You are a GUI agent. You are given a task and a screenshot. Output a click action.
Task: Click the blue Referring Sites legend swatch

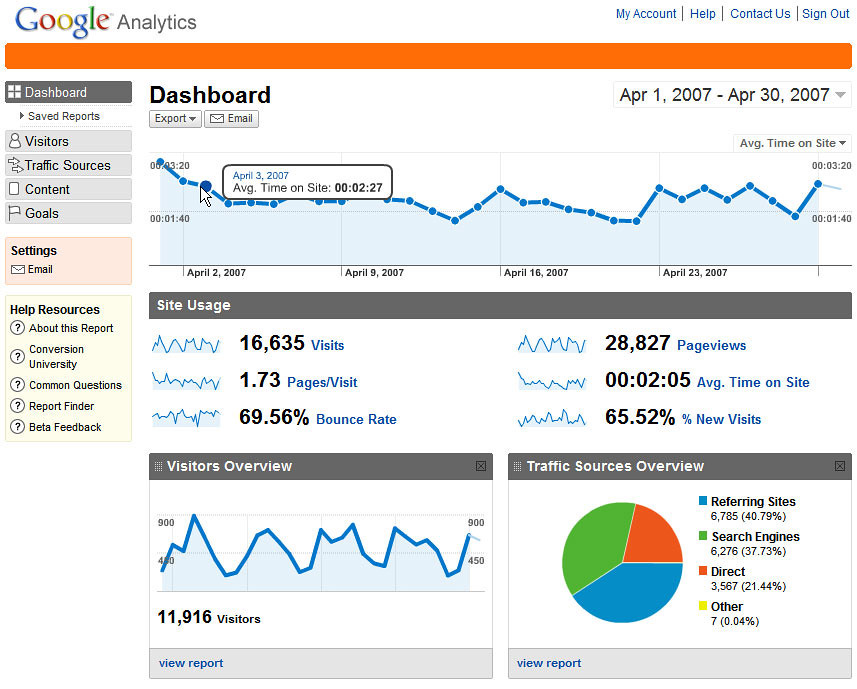pos(703,501)
